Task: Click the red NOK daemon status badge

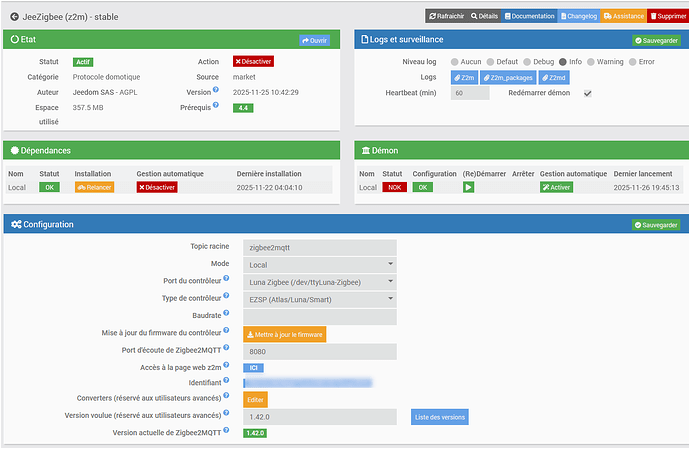Action: pos(394,187)
